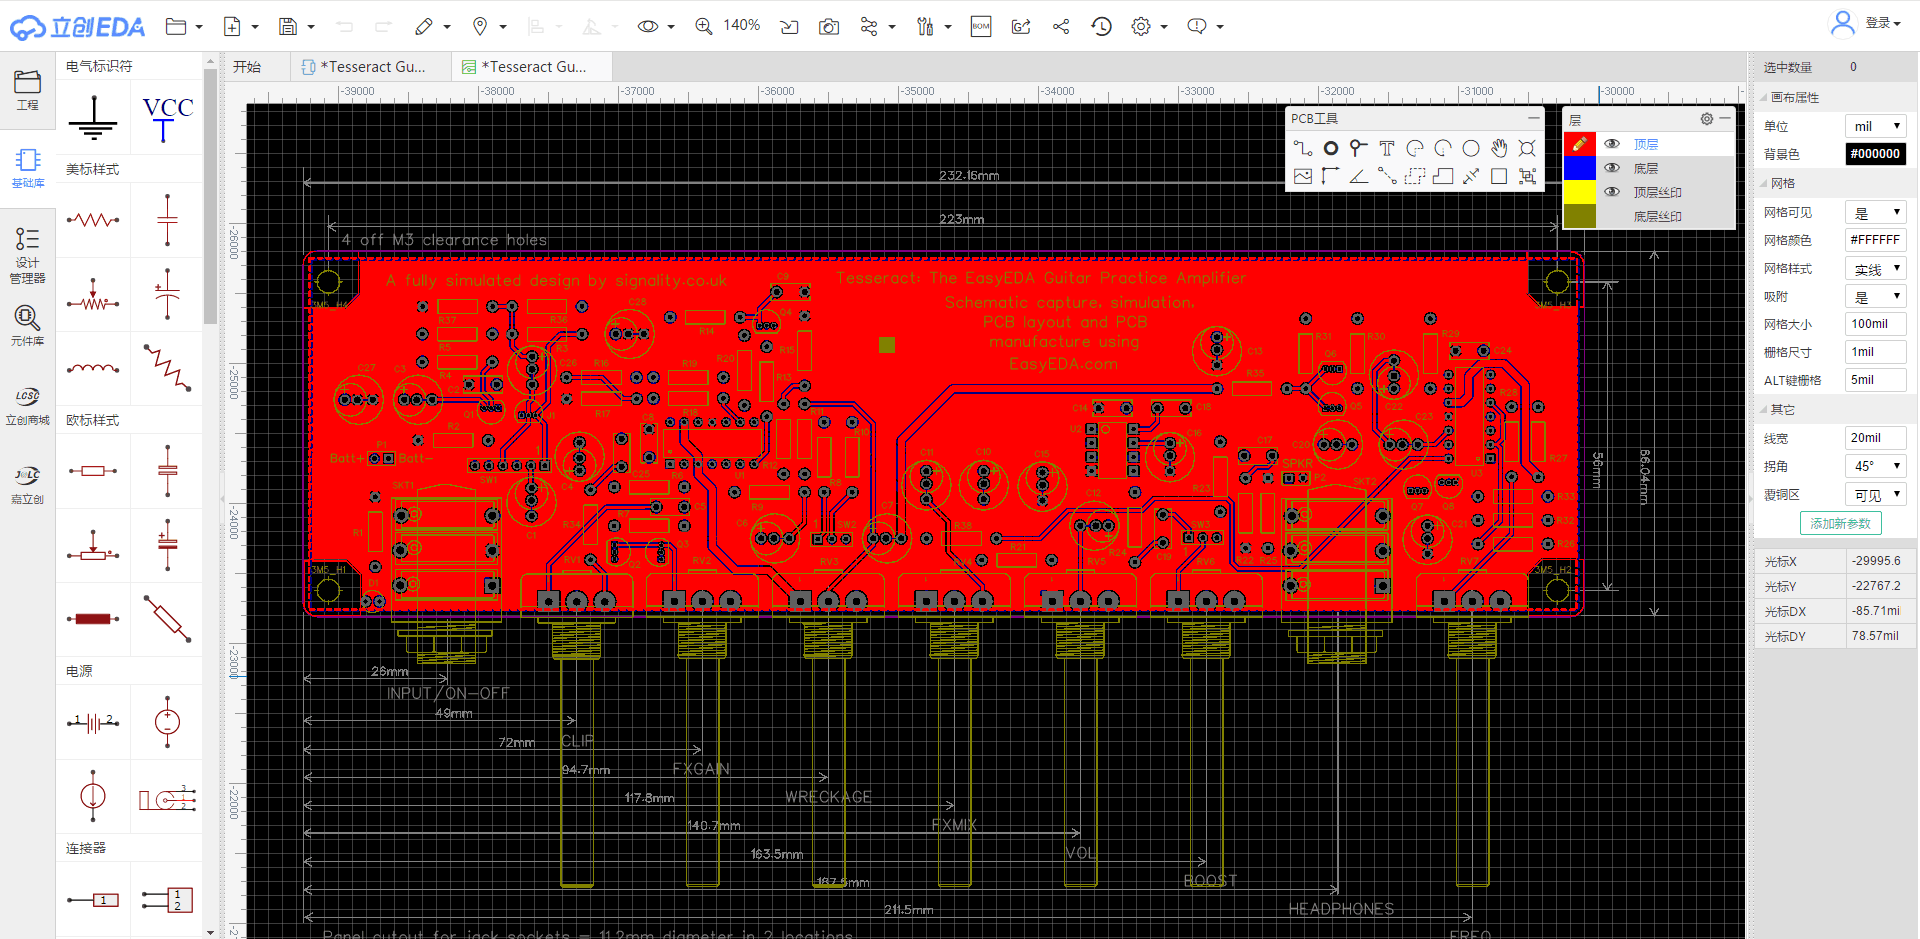Click the BOM export icon

[980, 27]
